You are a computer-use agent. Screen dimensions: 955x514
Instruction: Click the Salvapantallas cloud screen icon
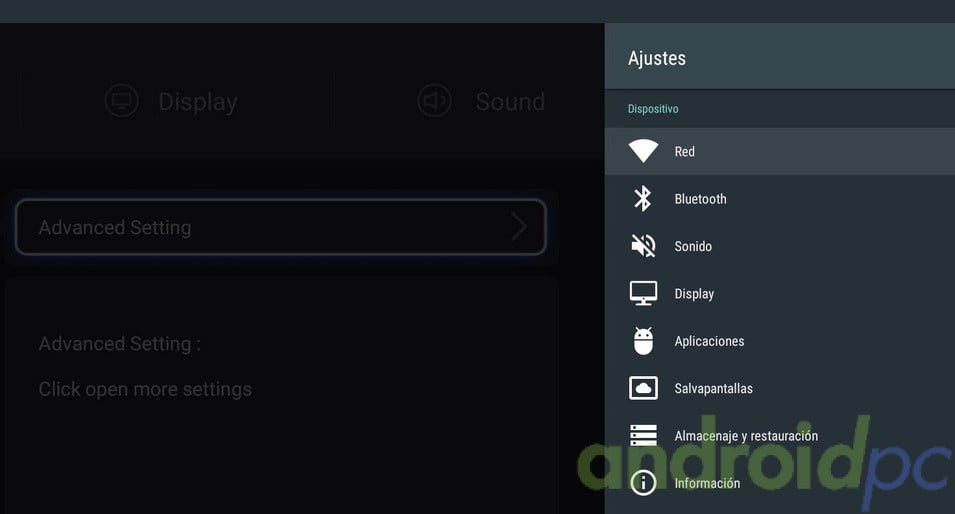643,388
